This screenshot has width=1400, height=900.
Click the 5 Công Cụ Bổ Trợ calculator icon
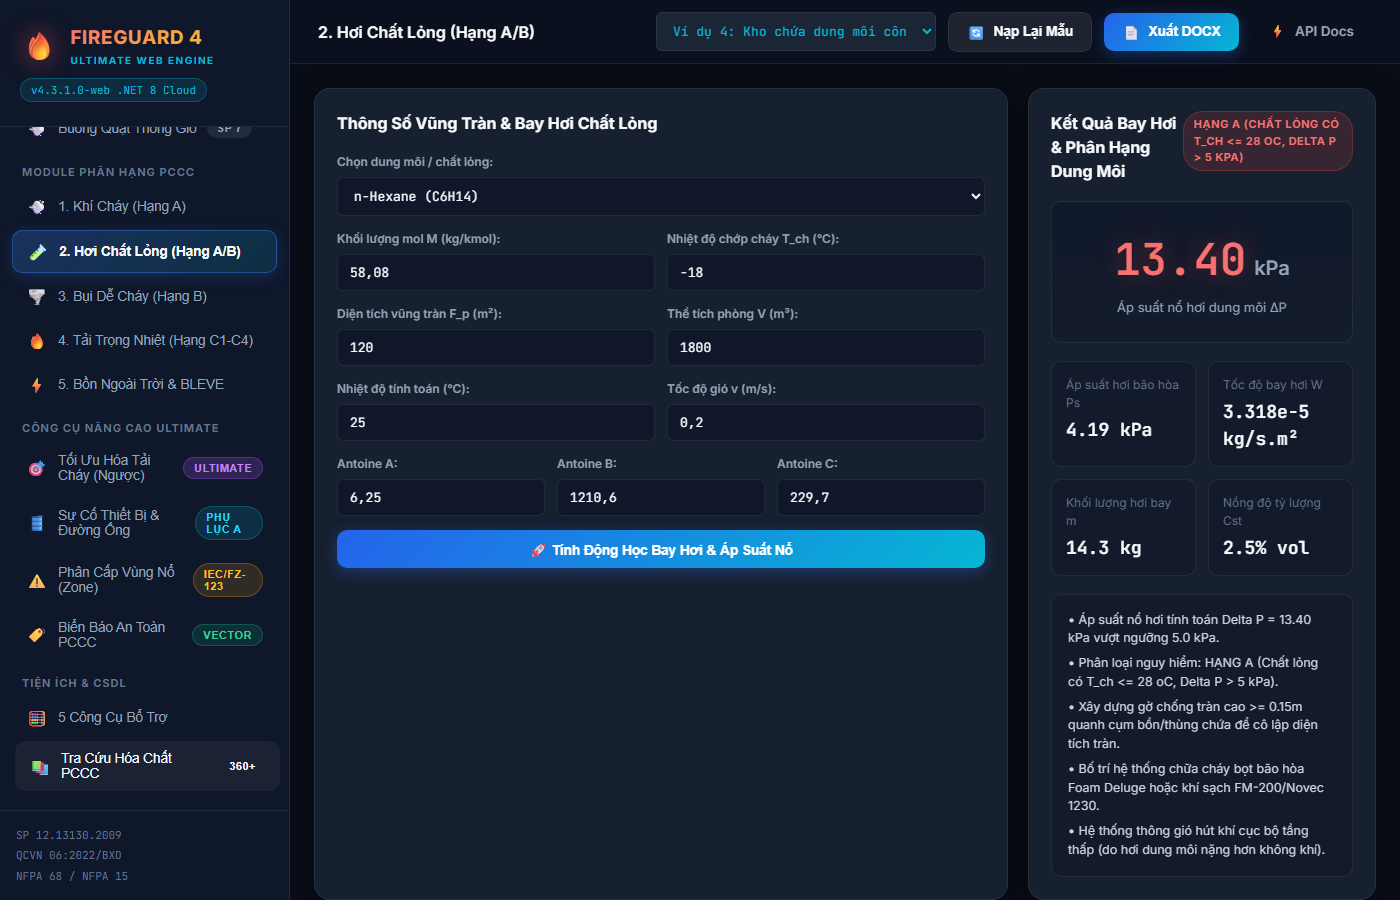point(37,718)
